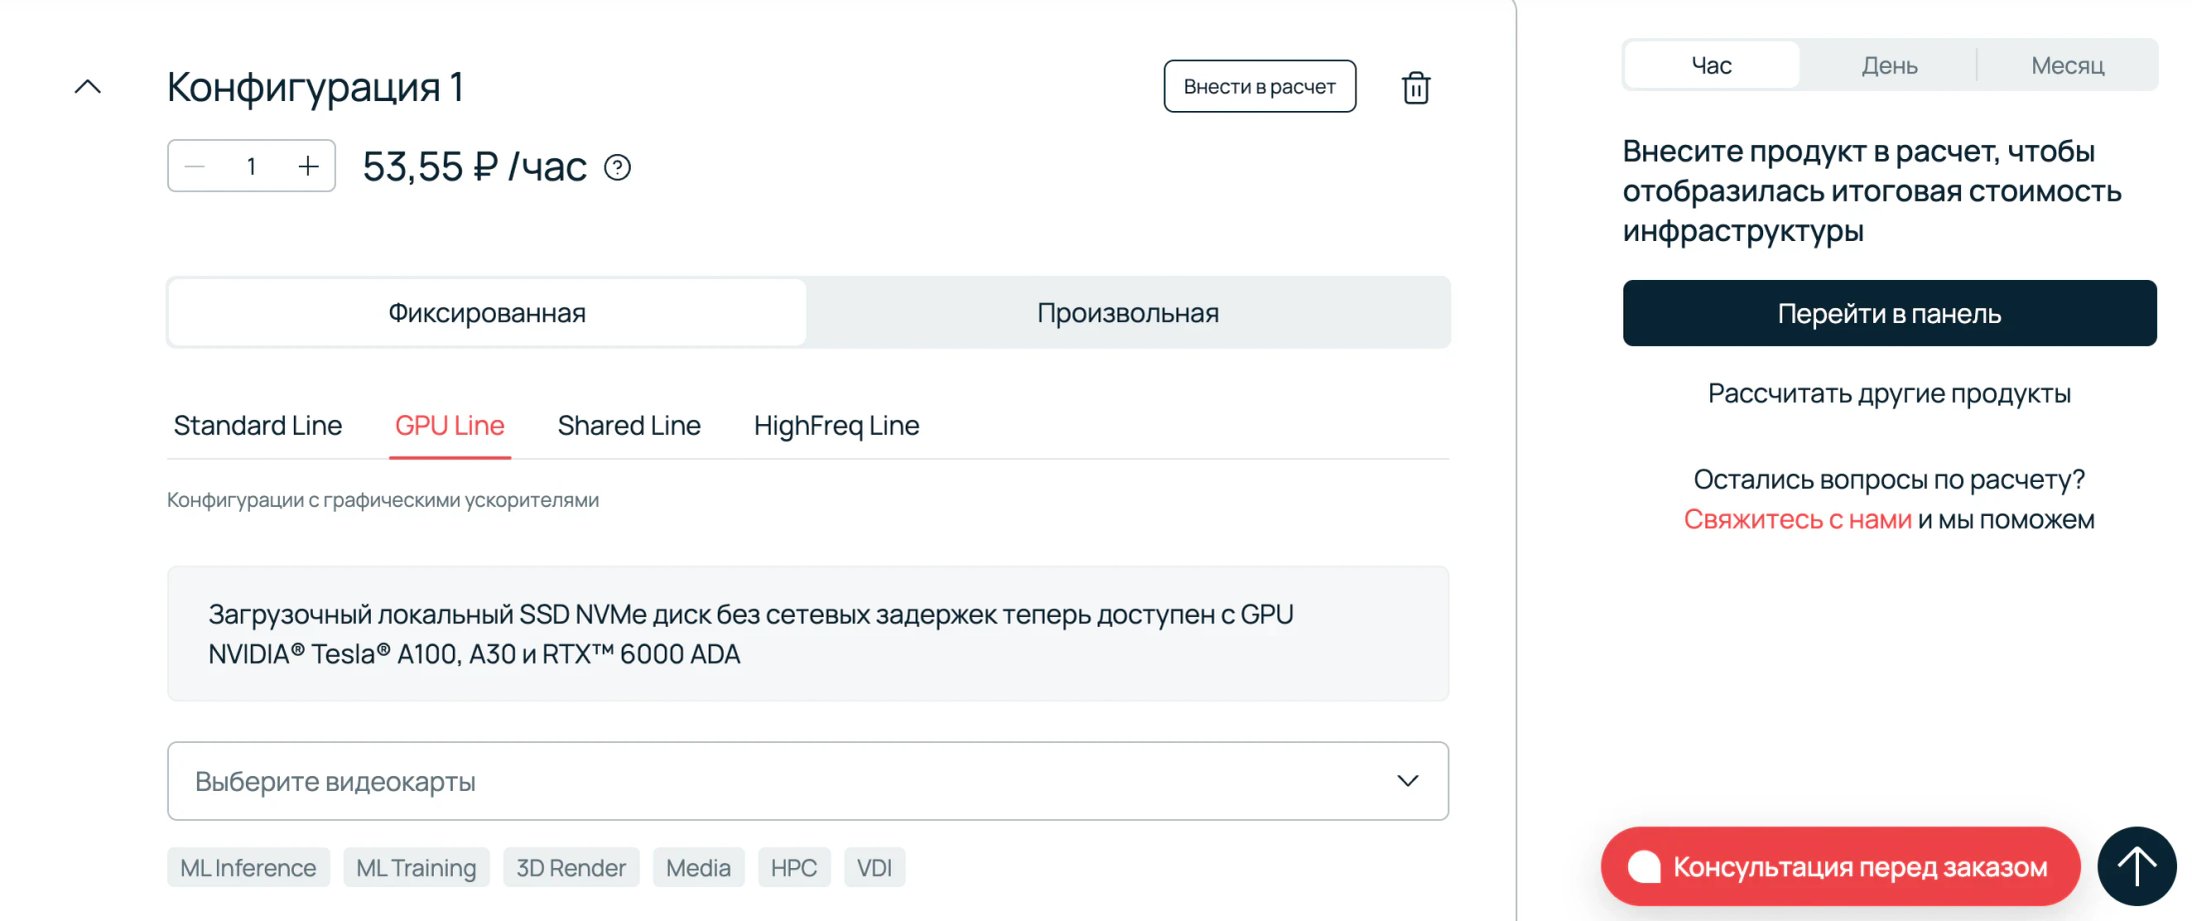Image resolution: width=2192 pixels, height=921 pixels.
Task: Filter by the HPC tag
Action: point(794,868)
